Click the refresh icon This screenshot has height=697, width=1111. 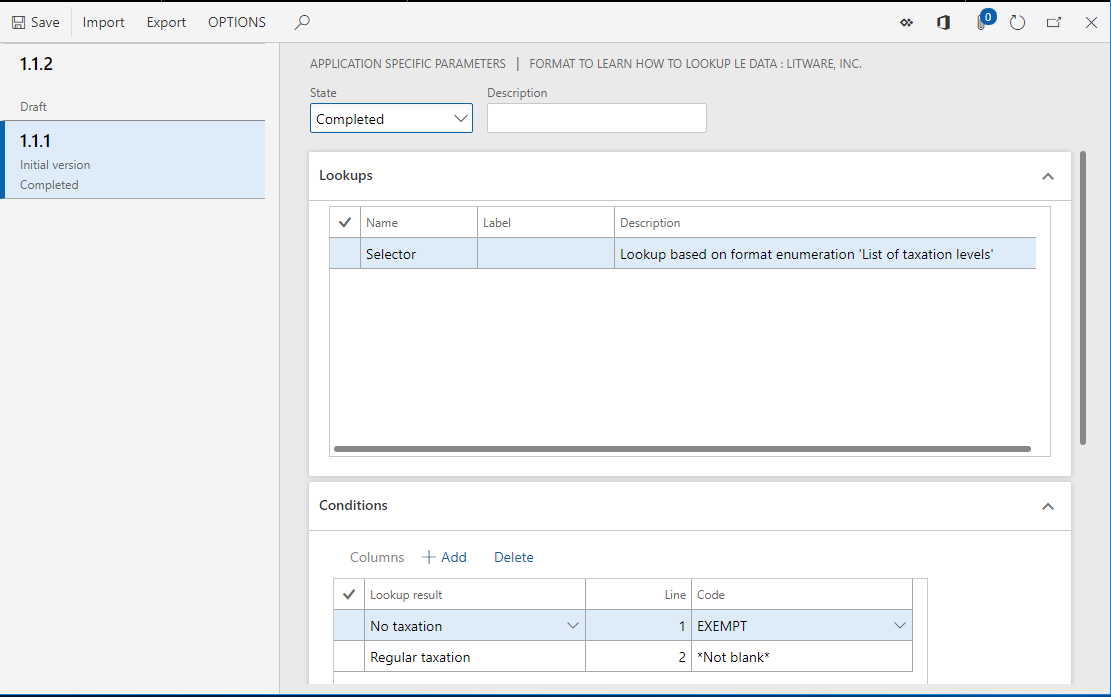tap(1017, 23)
